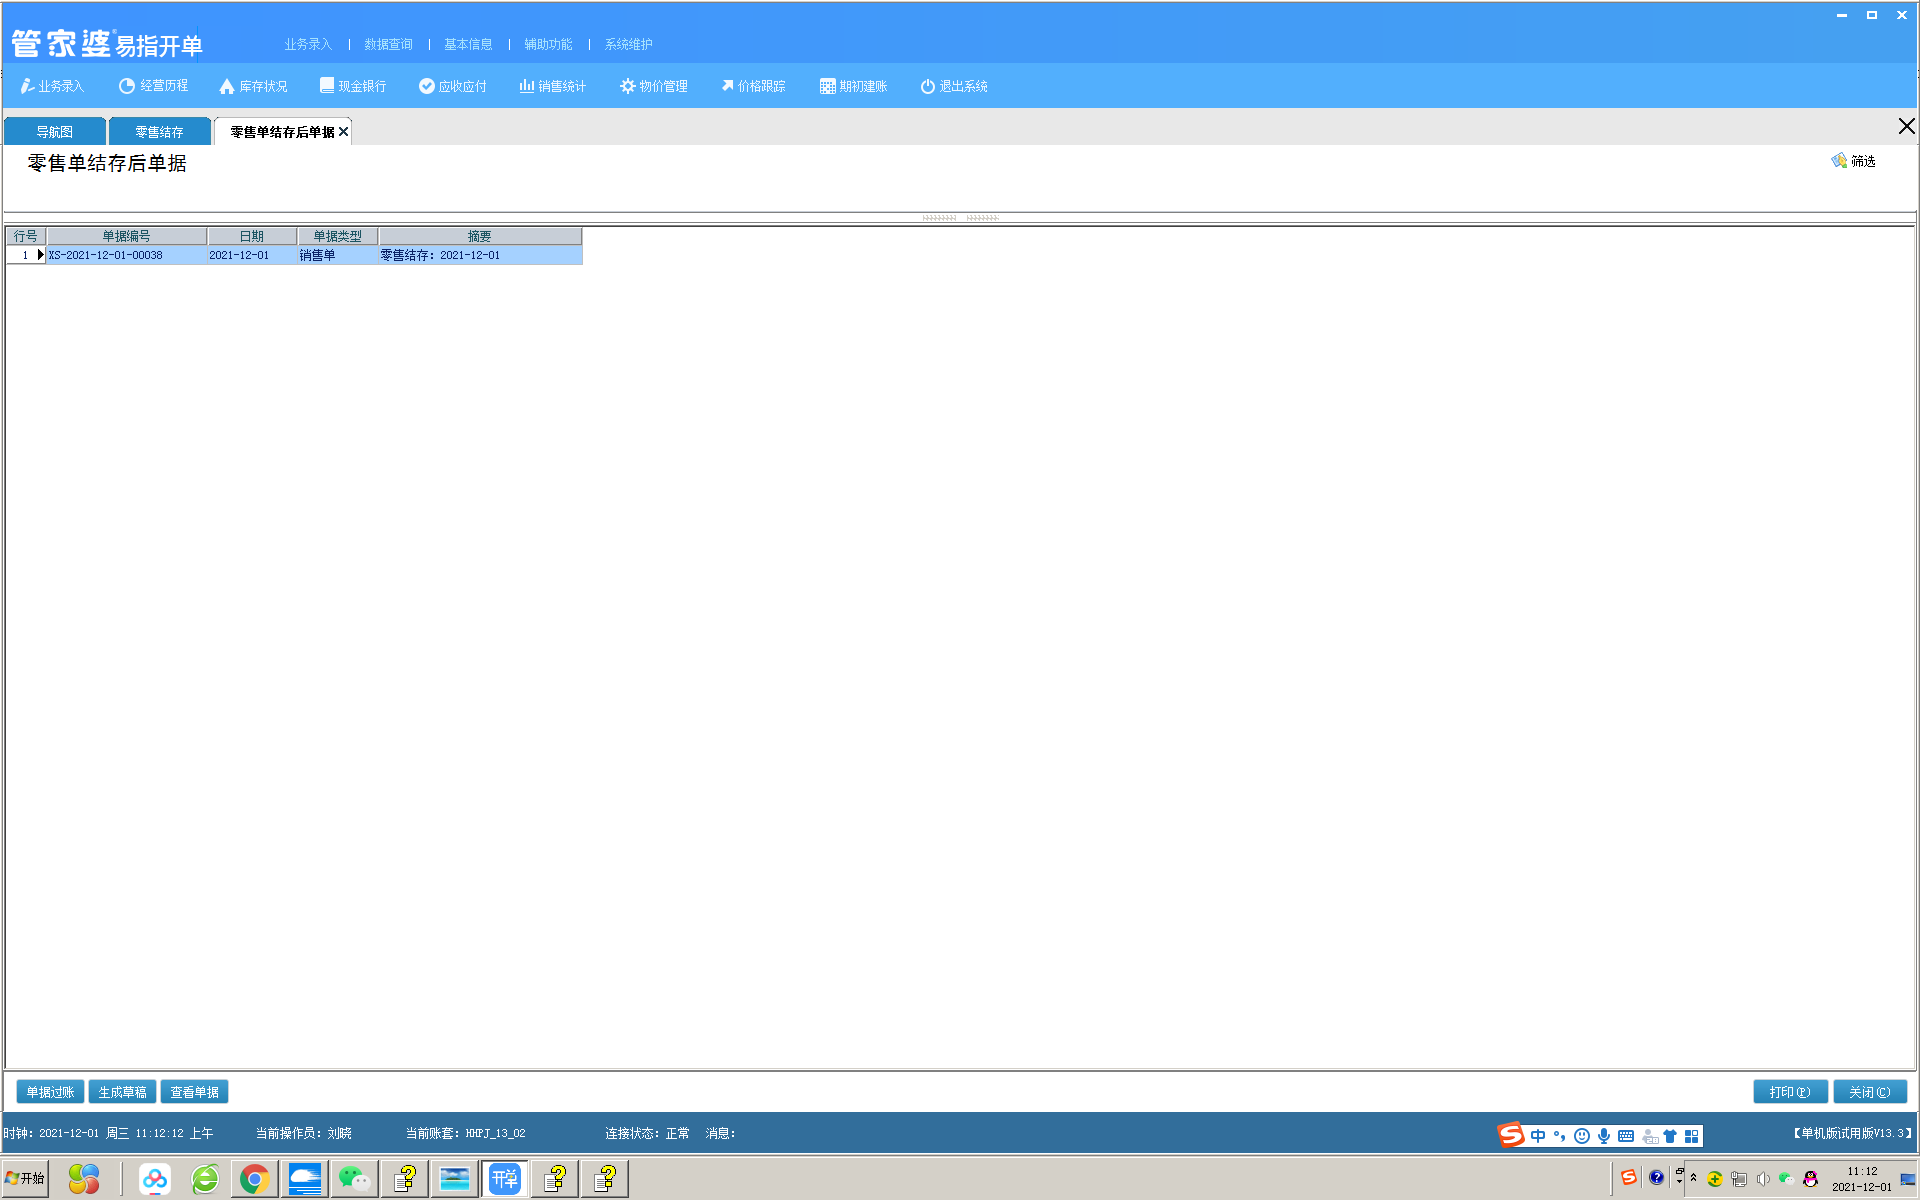Open 现金银行 toolbar item
Image resolution: width=1920 pixels, height=1200 pixels.
click(353, 86)
